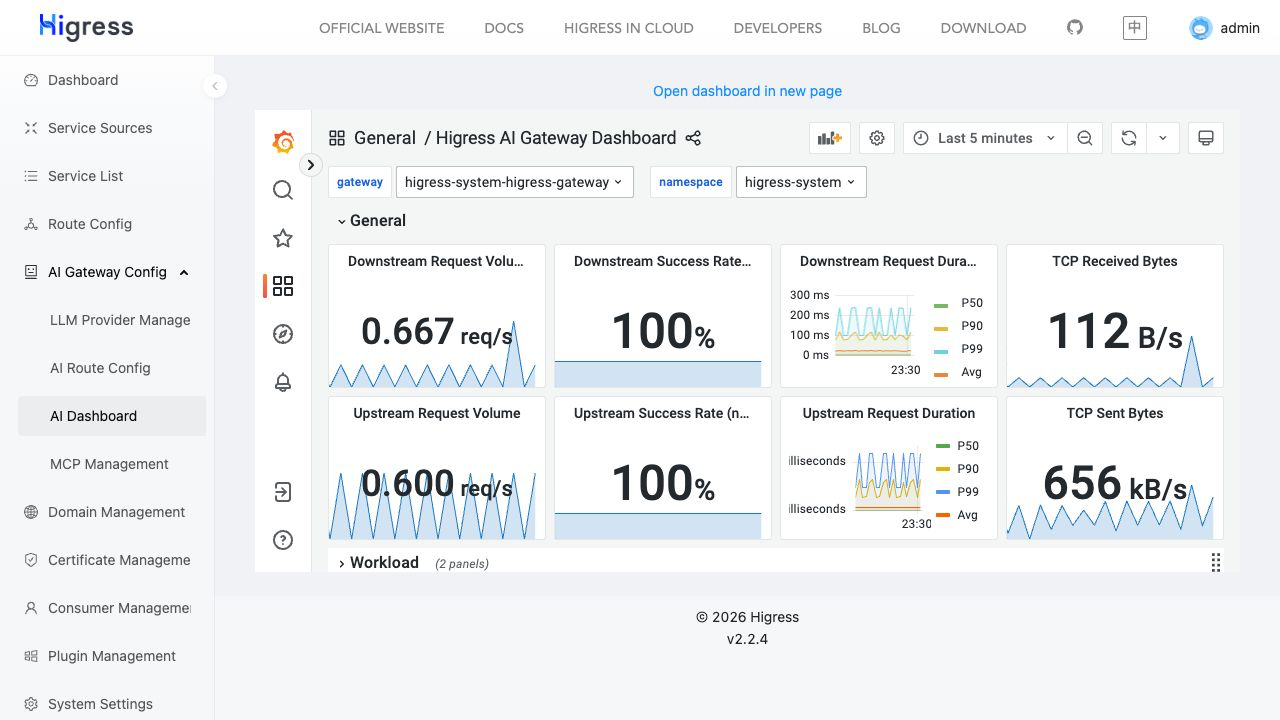Open starred dashboards star icon
This screenshot has width=1280, height=720.
(x=283, y=238)
